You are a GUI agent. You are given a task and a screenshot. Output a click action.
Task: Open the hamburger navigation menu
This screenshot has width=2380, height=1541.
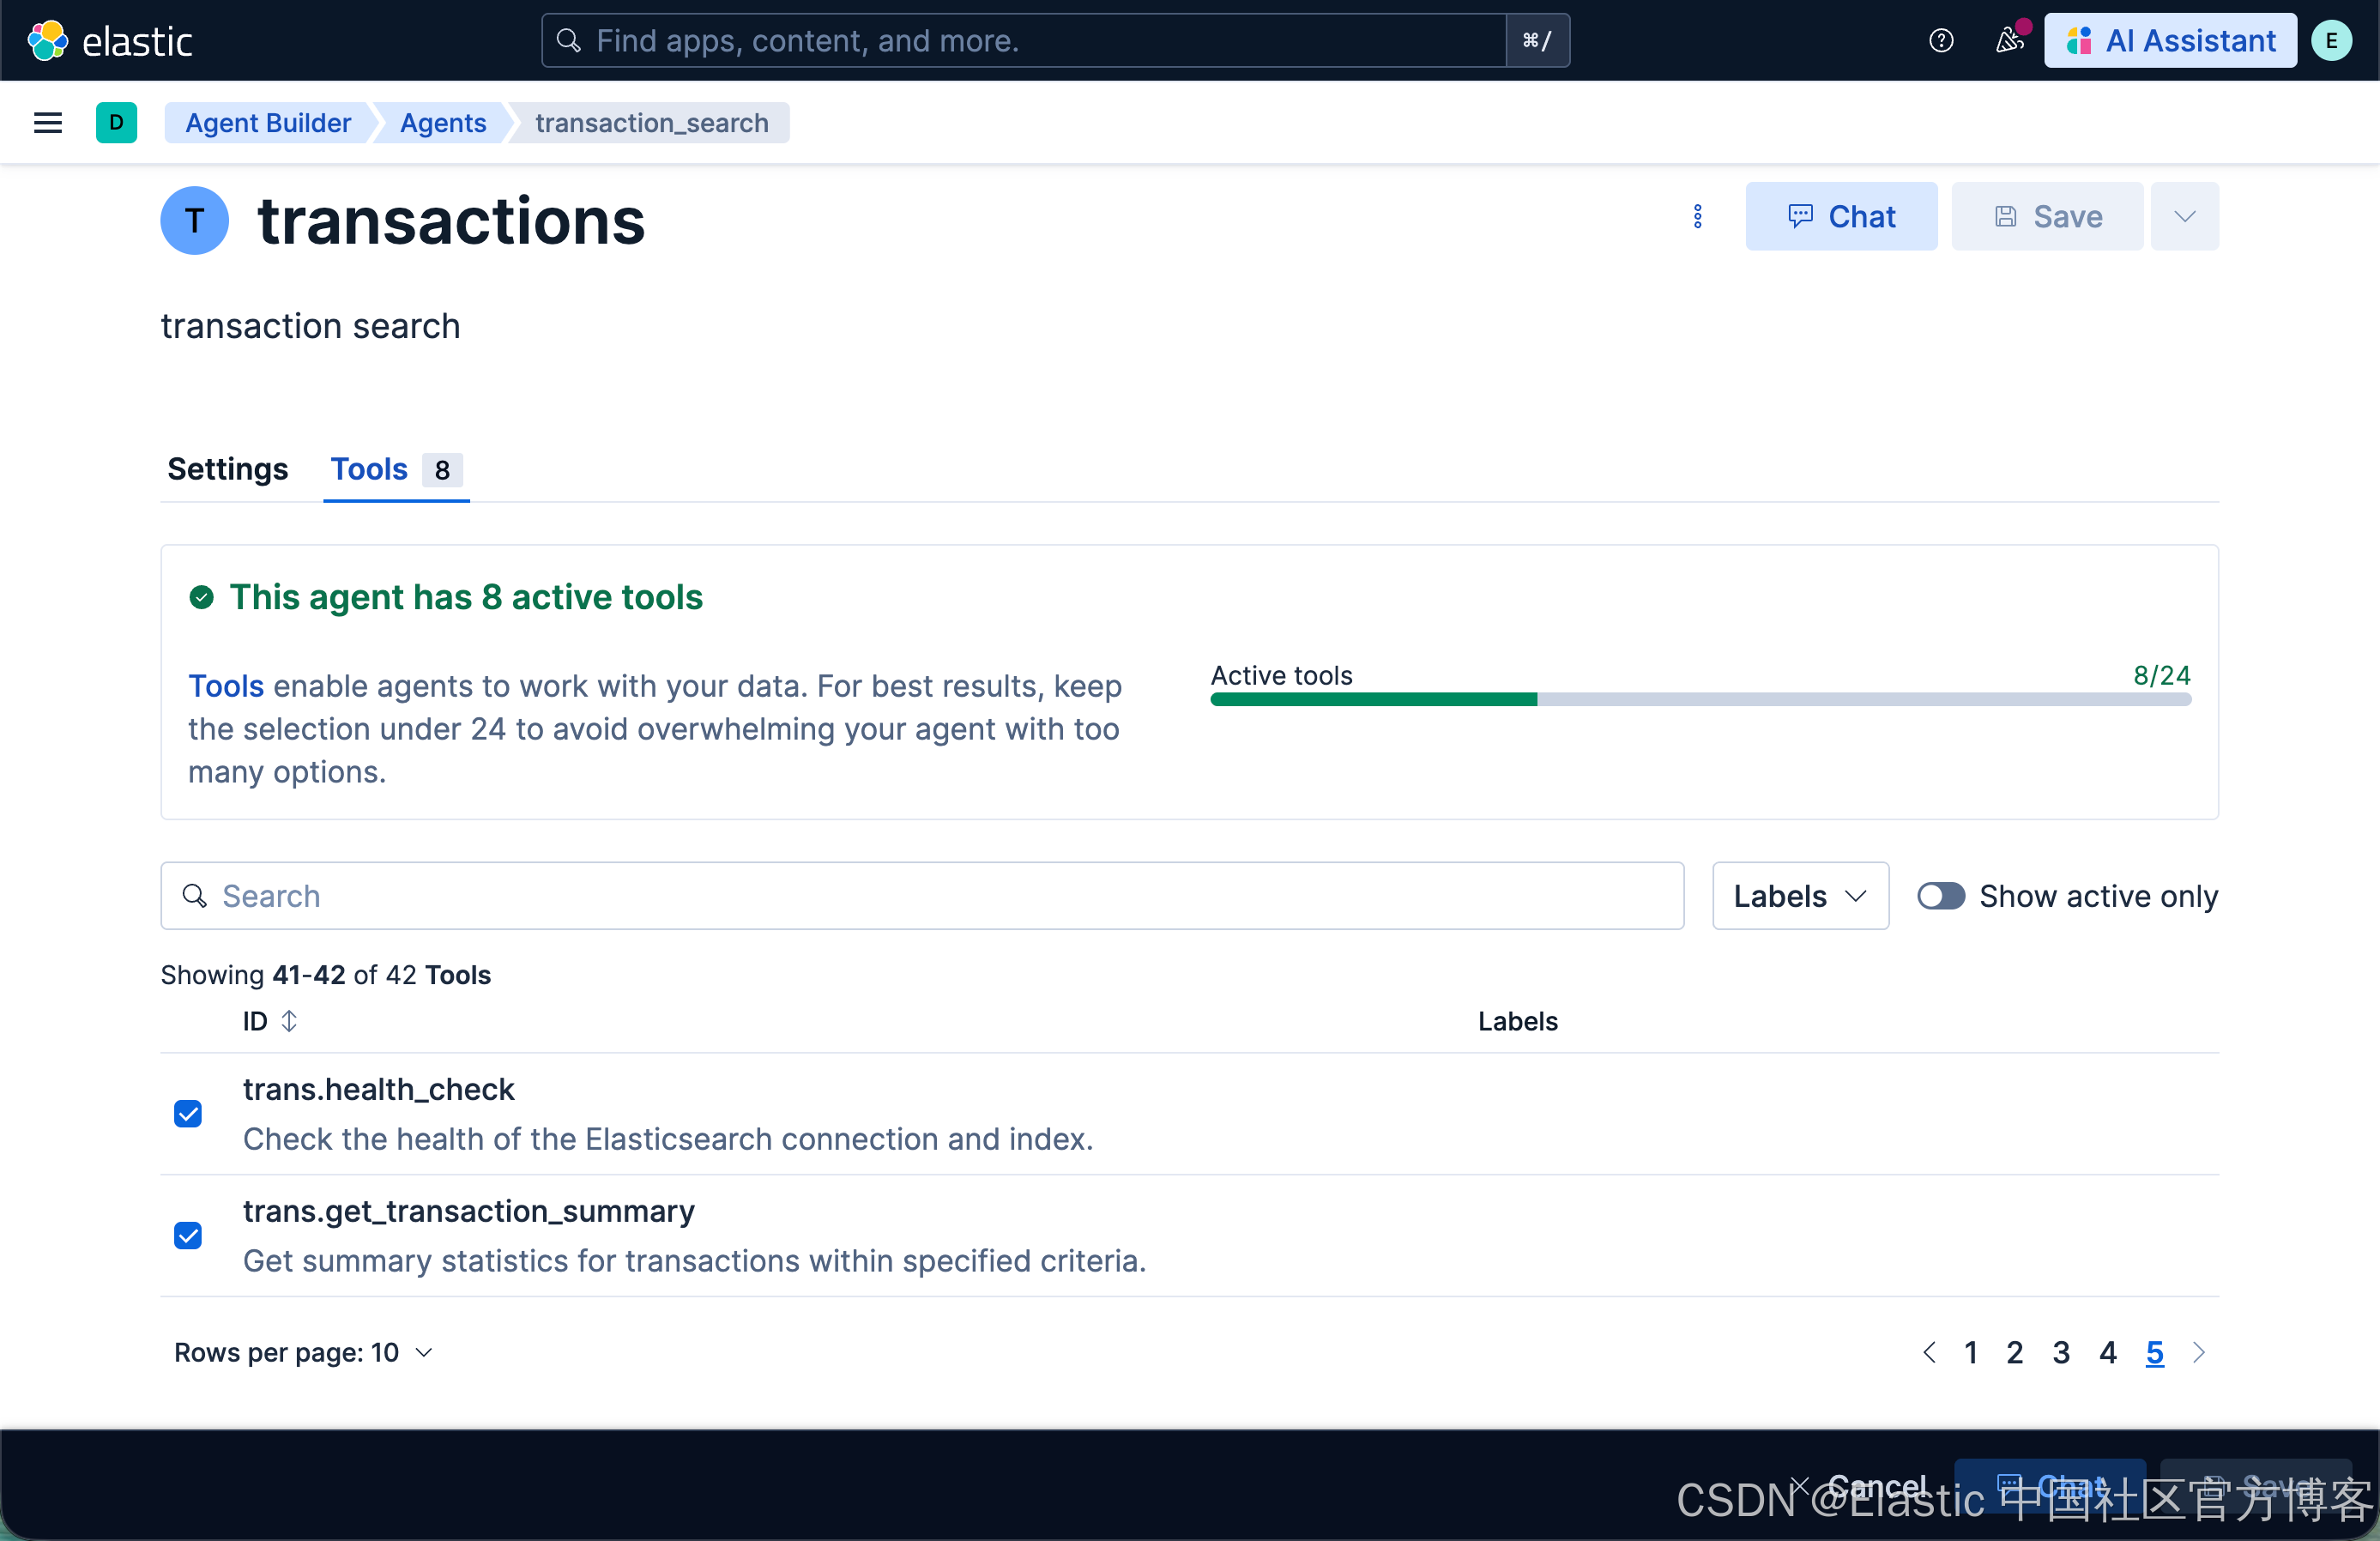(x=47, y=123)
